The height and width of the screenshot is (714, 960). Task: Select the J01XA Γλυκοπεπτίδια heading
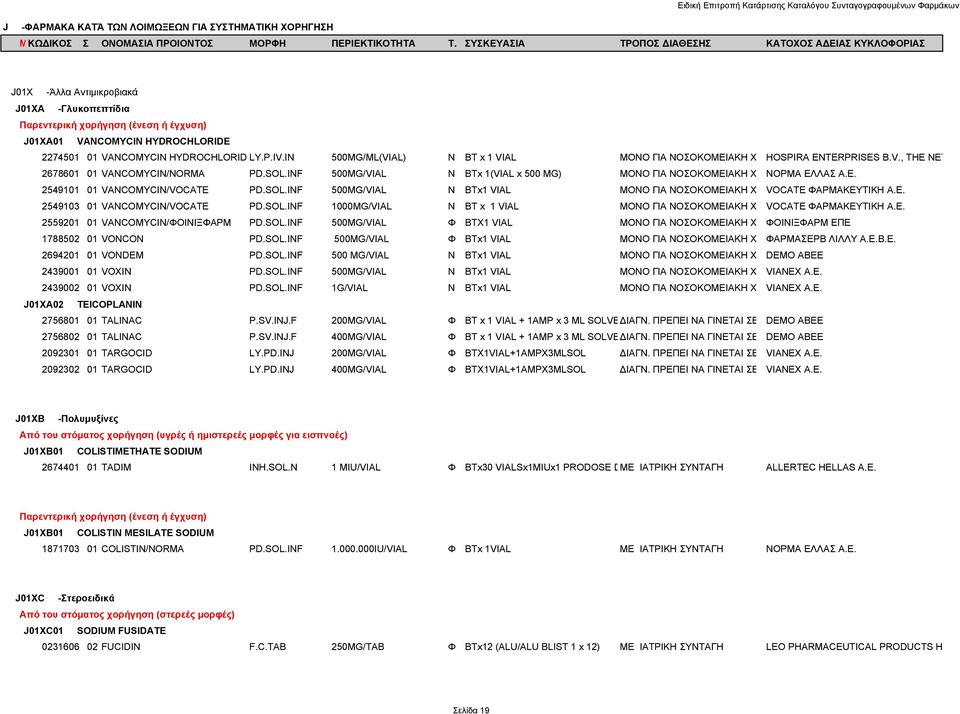[72, 109]
